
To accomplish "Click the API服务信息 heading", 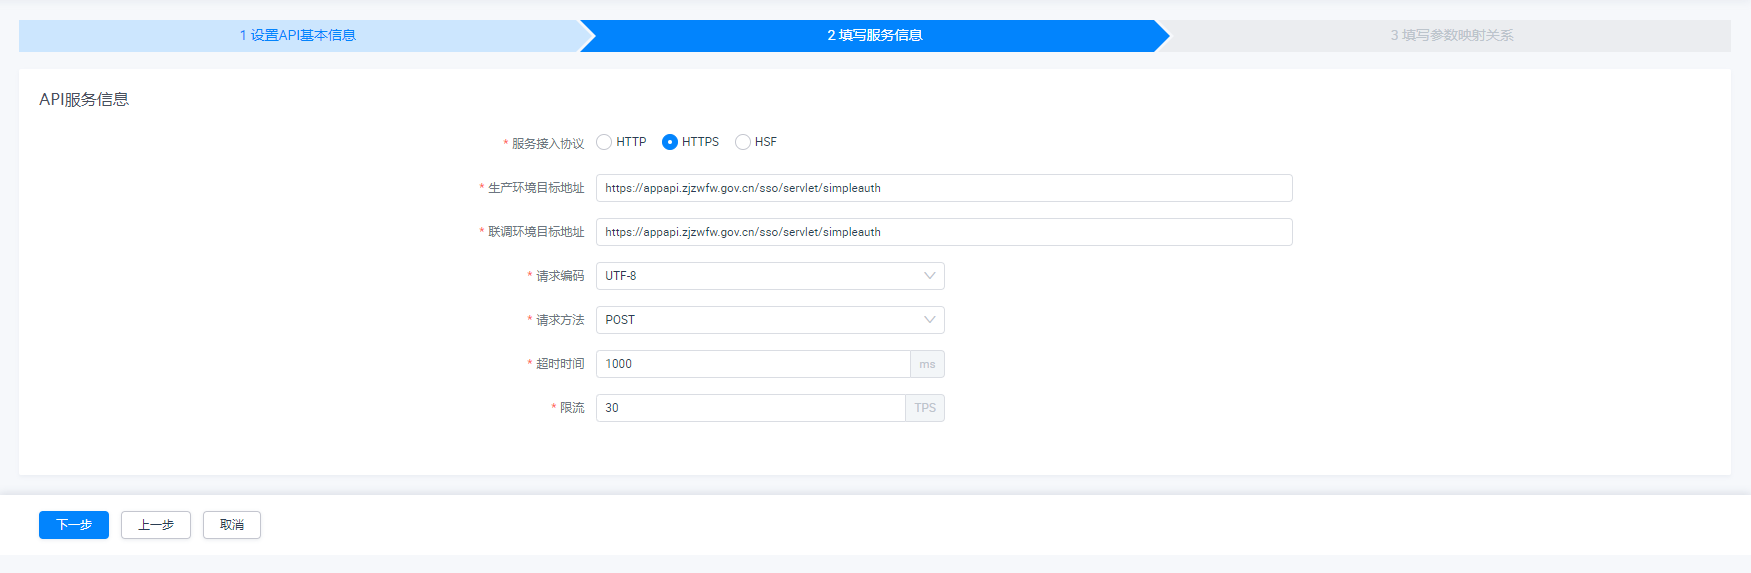I will coord(84,99).
